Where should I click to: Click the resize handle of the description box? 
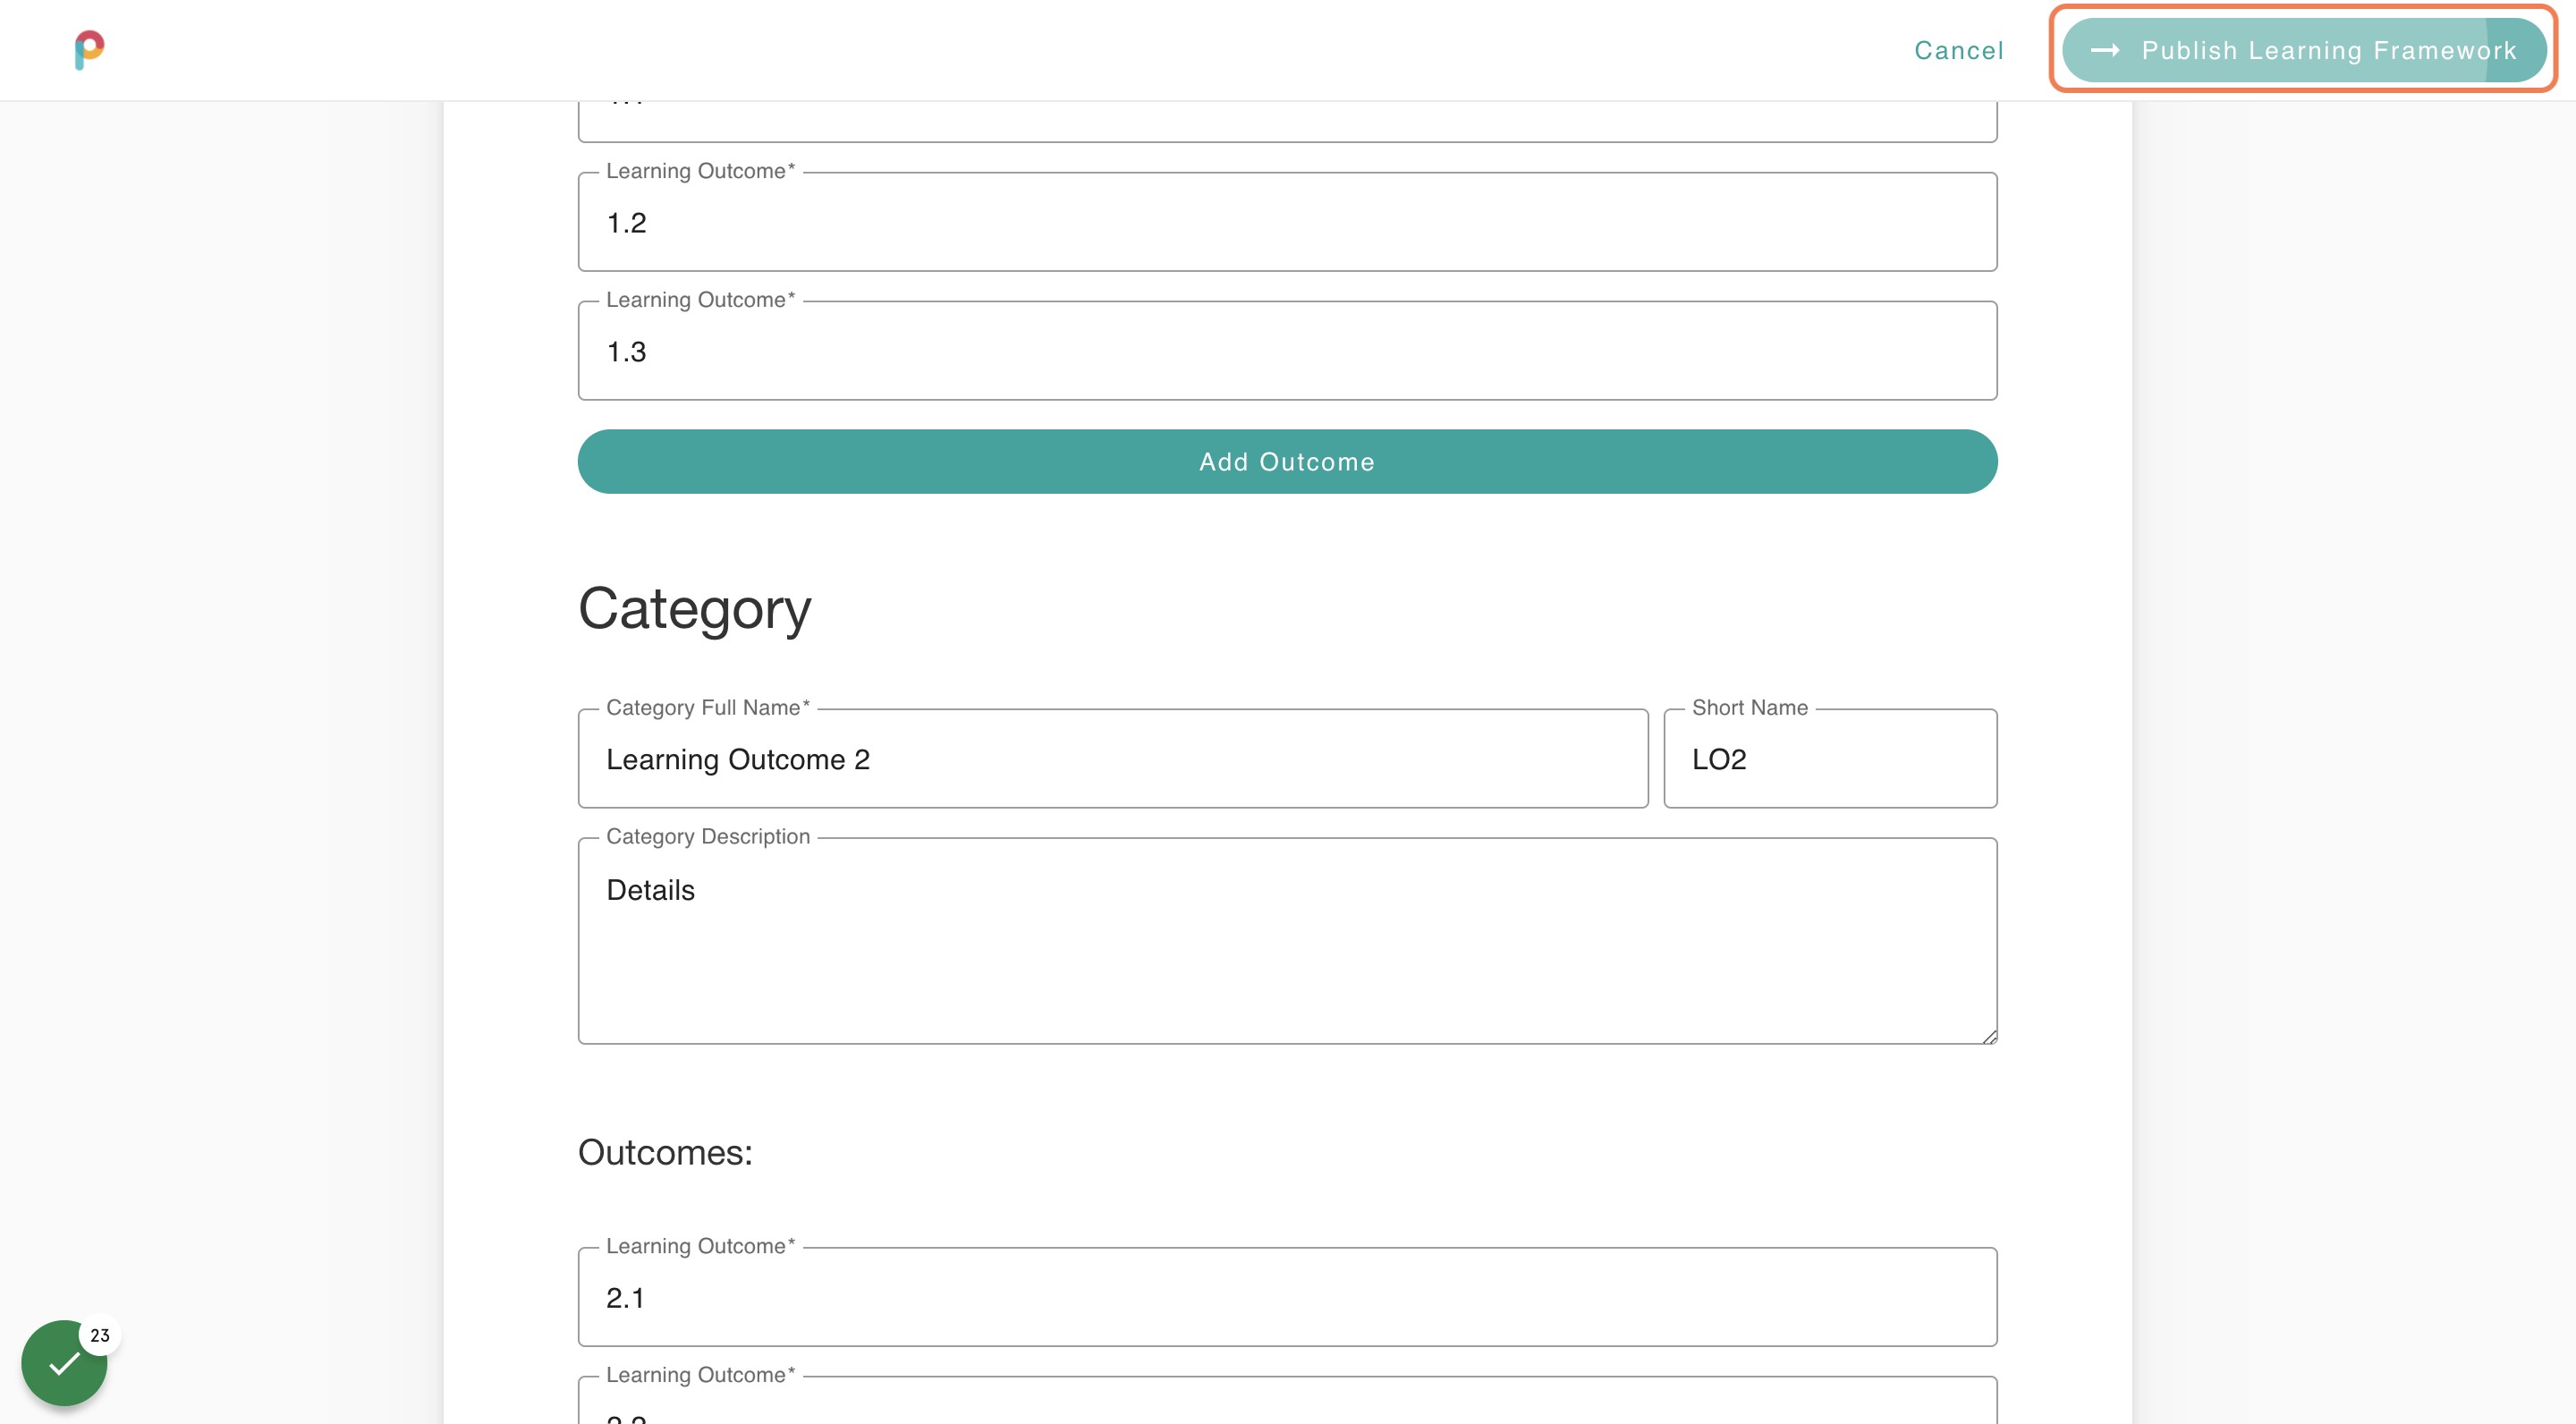tap(1989, 1036)
